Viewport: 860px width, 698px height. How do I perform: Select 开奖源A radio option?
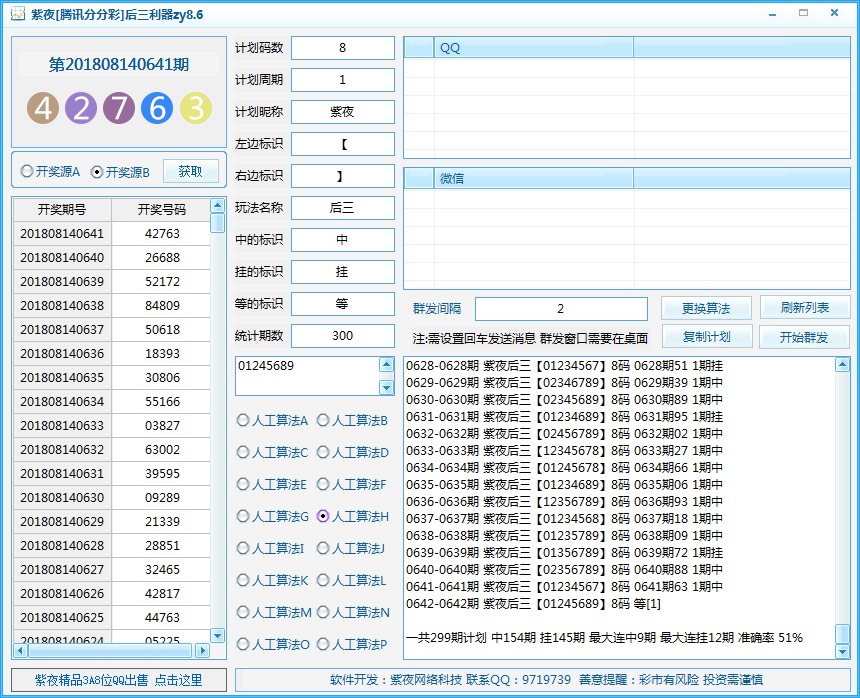27,172
